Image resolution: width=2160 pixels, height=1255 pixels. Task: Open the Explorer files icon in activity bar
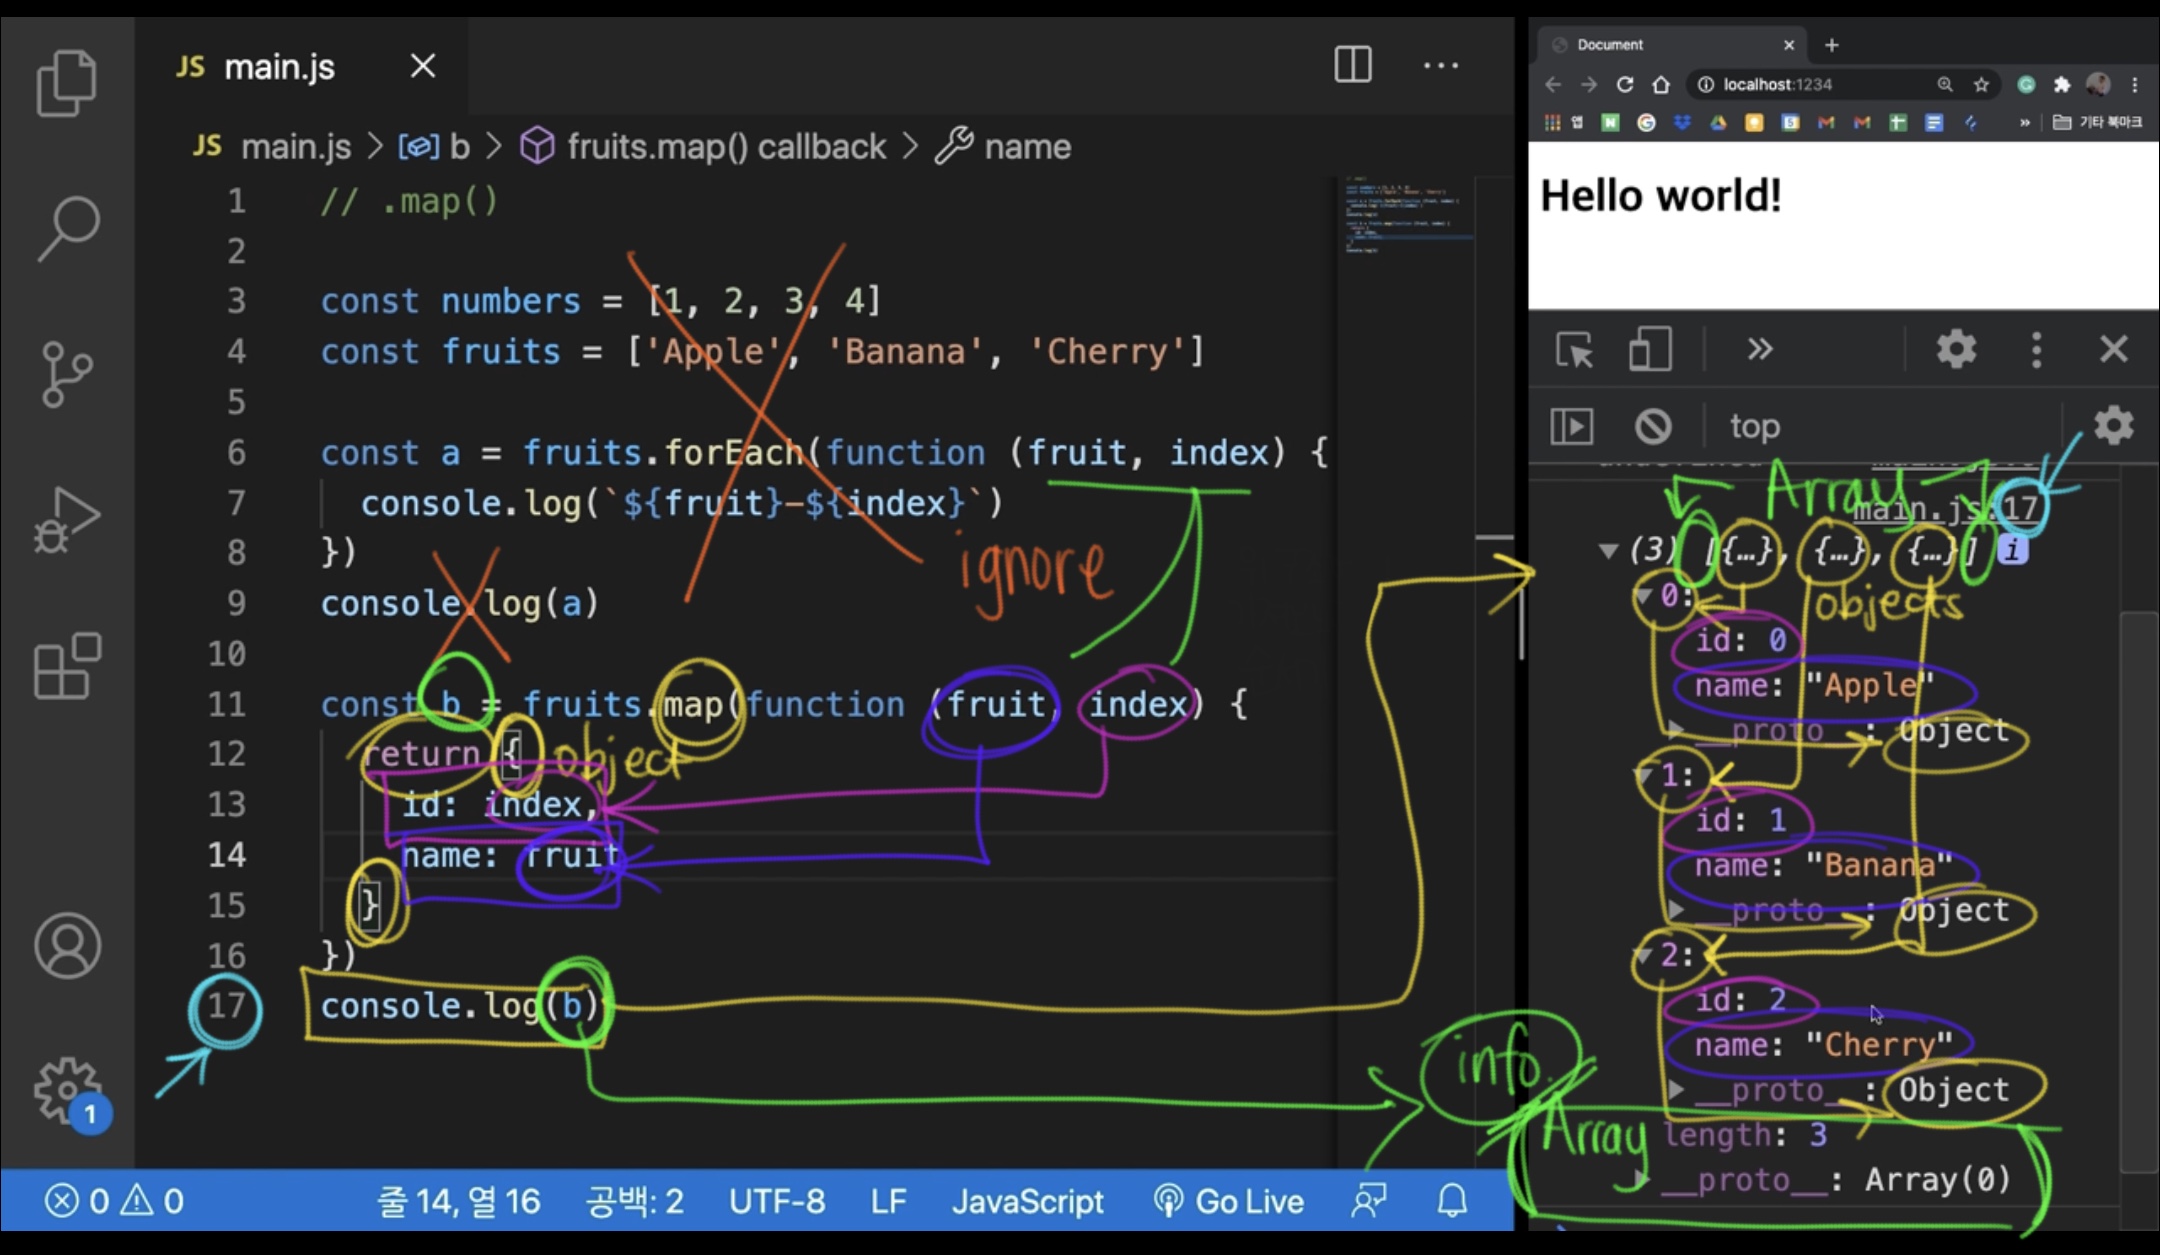[x=66, y=83]
